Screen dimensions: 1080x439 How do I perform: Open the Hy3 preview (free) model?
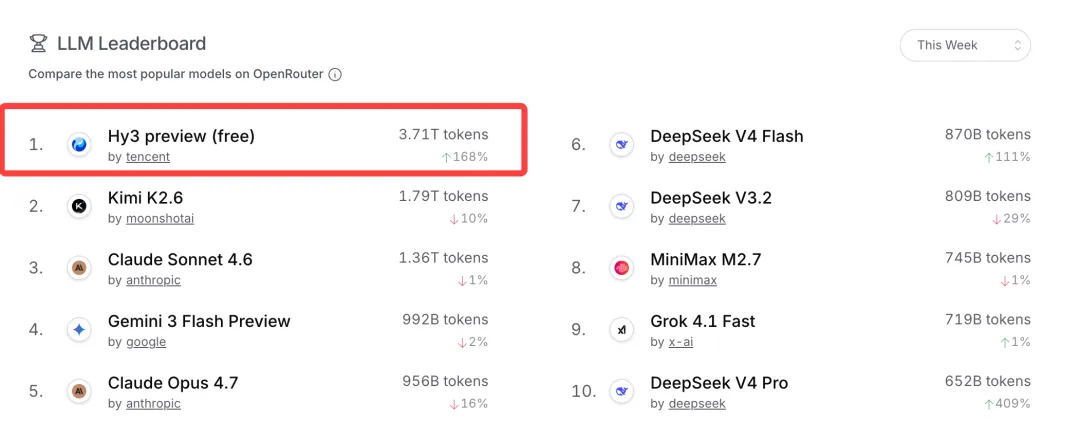tap(181, 136)
